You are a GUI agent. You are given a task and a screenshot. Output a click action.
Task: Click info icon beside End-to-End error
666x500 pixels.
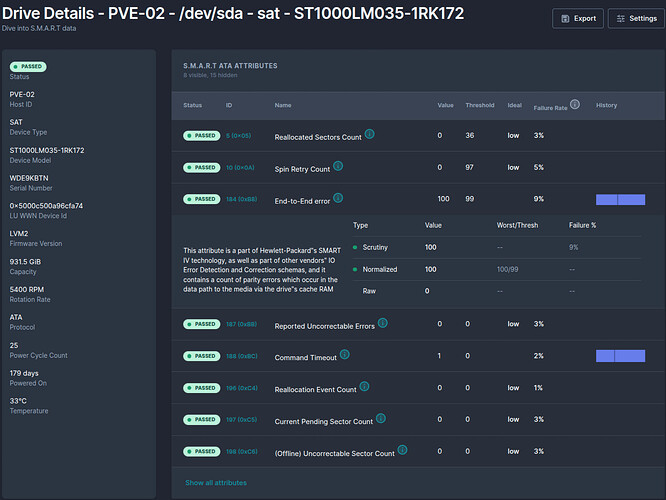pos(338,198)
